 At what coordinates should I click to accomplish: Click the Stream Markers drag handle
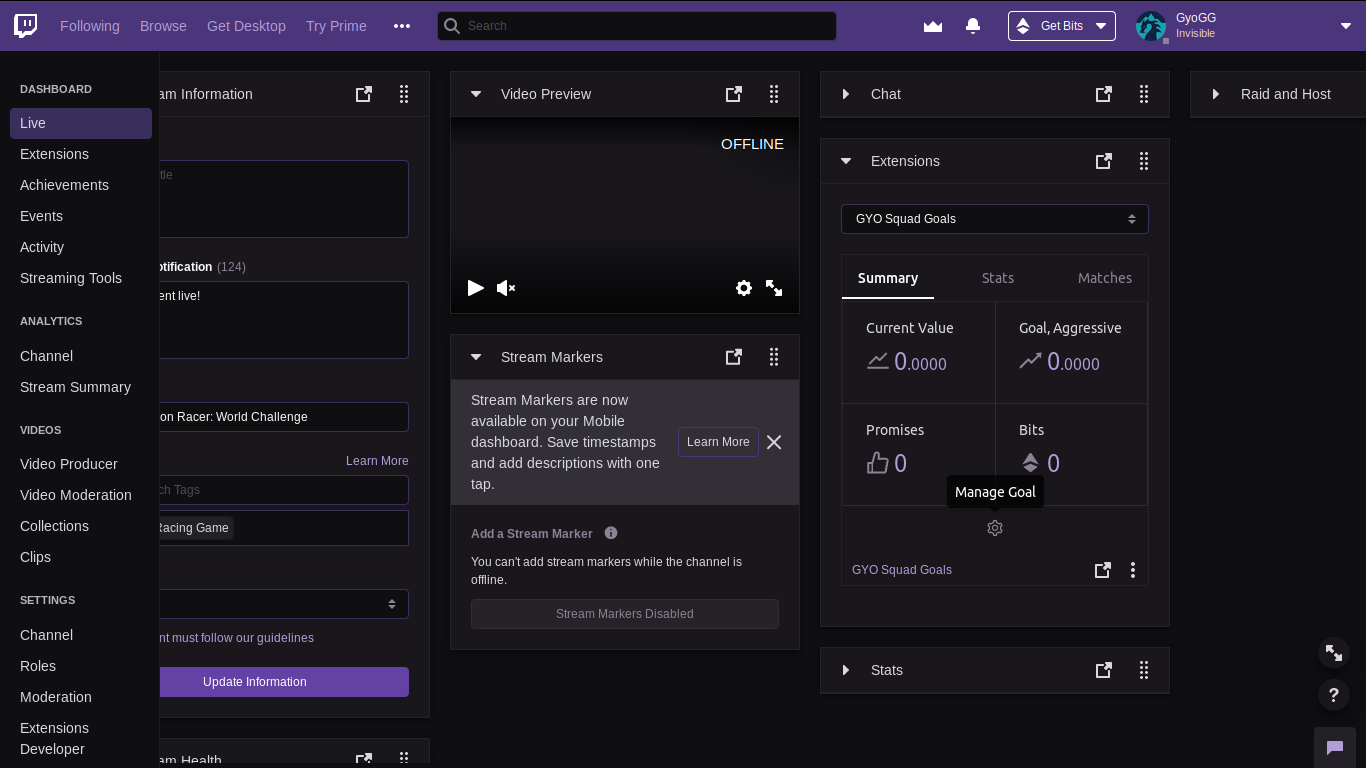pos(774,357)
